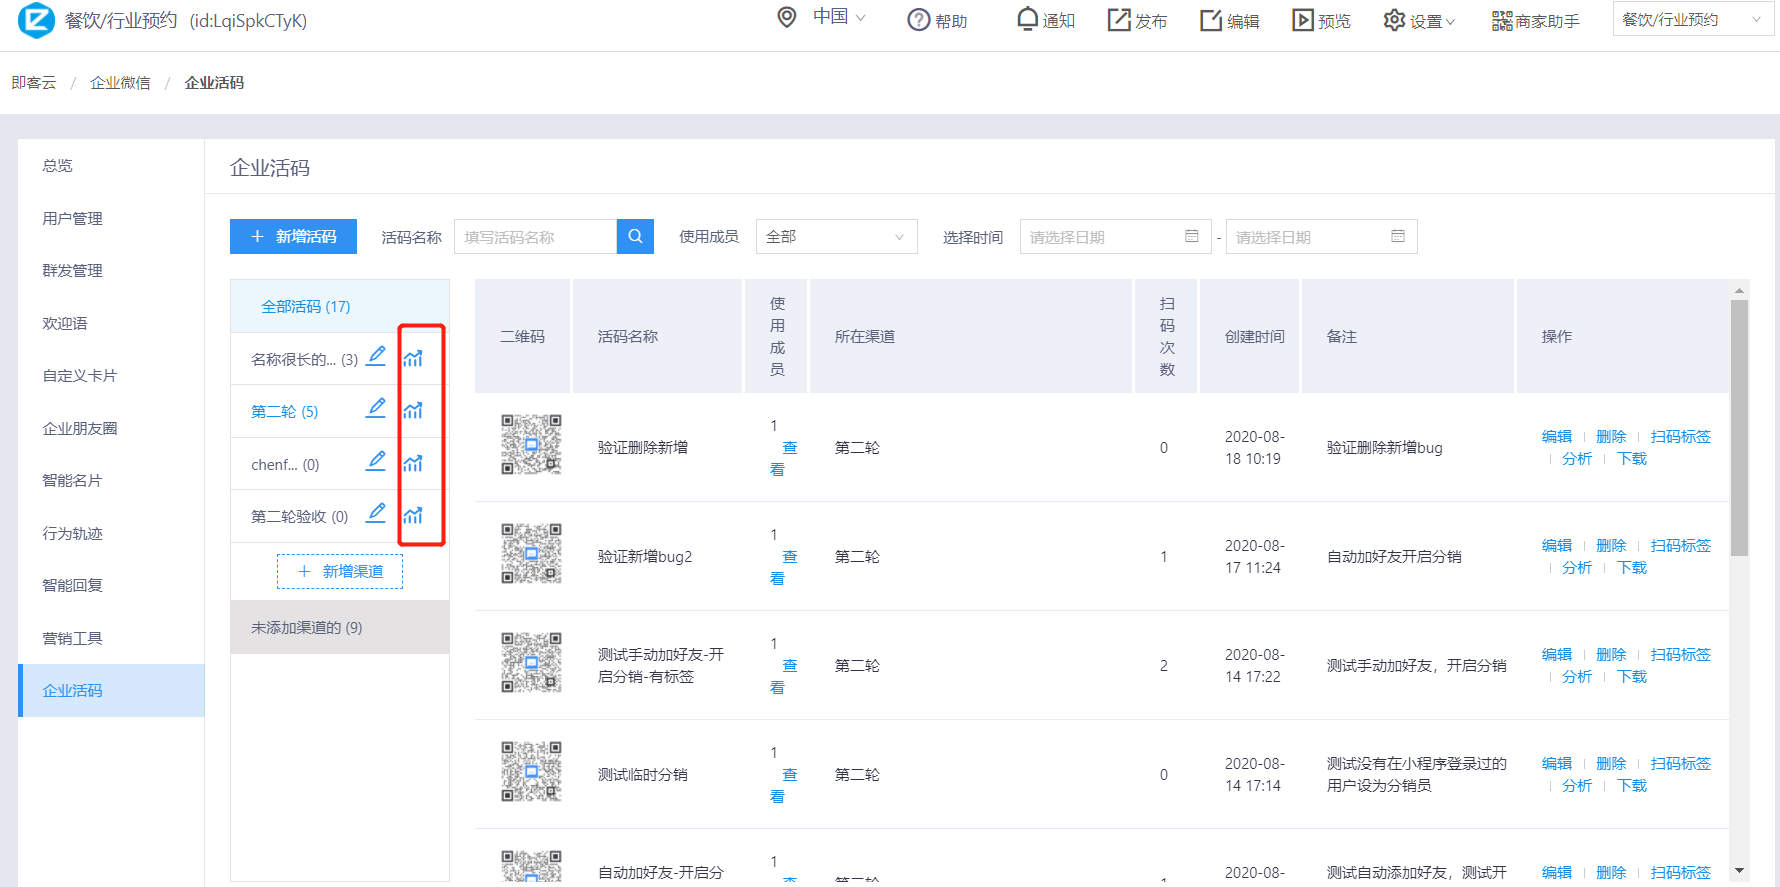
Task: Open help via question mark icon
Action: 919,20
